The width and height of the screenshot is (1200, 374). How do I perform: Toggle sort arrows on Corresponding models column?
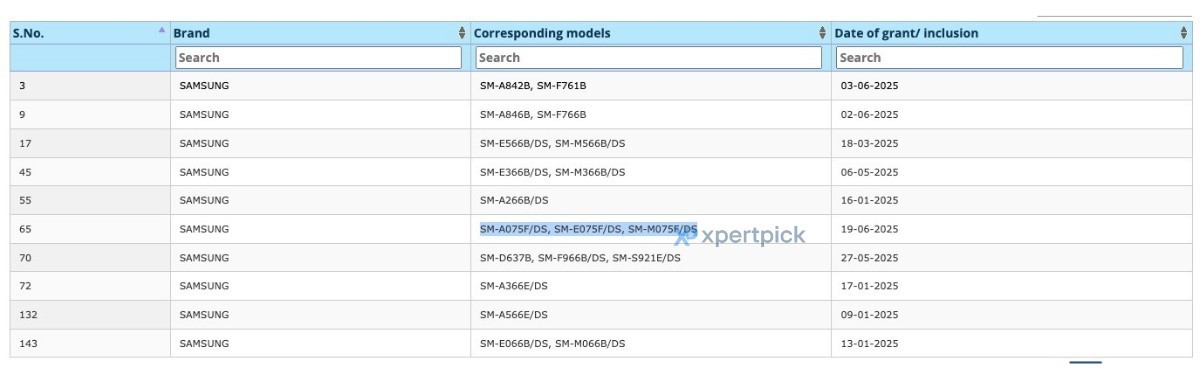(x=822, y=33)
